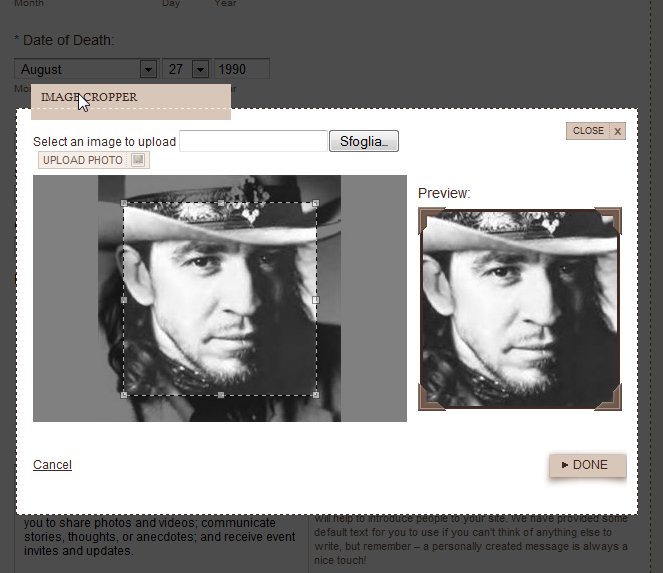Click the file path input field
Image resolution: width=663 pixels, height=573 pixels.
pos(253,141)
